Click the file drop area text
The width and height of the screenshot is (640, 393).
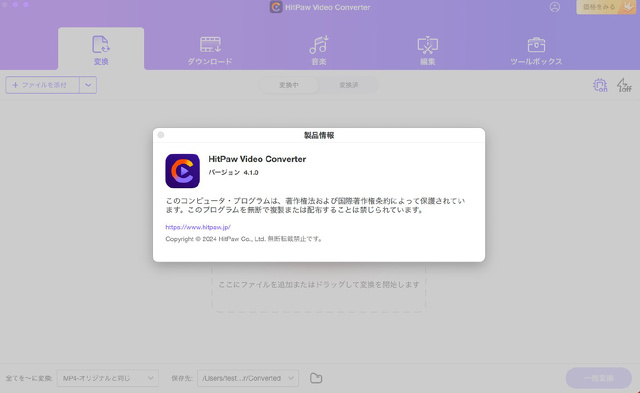[x=319, y=284]
